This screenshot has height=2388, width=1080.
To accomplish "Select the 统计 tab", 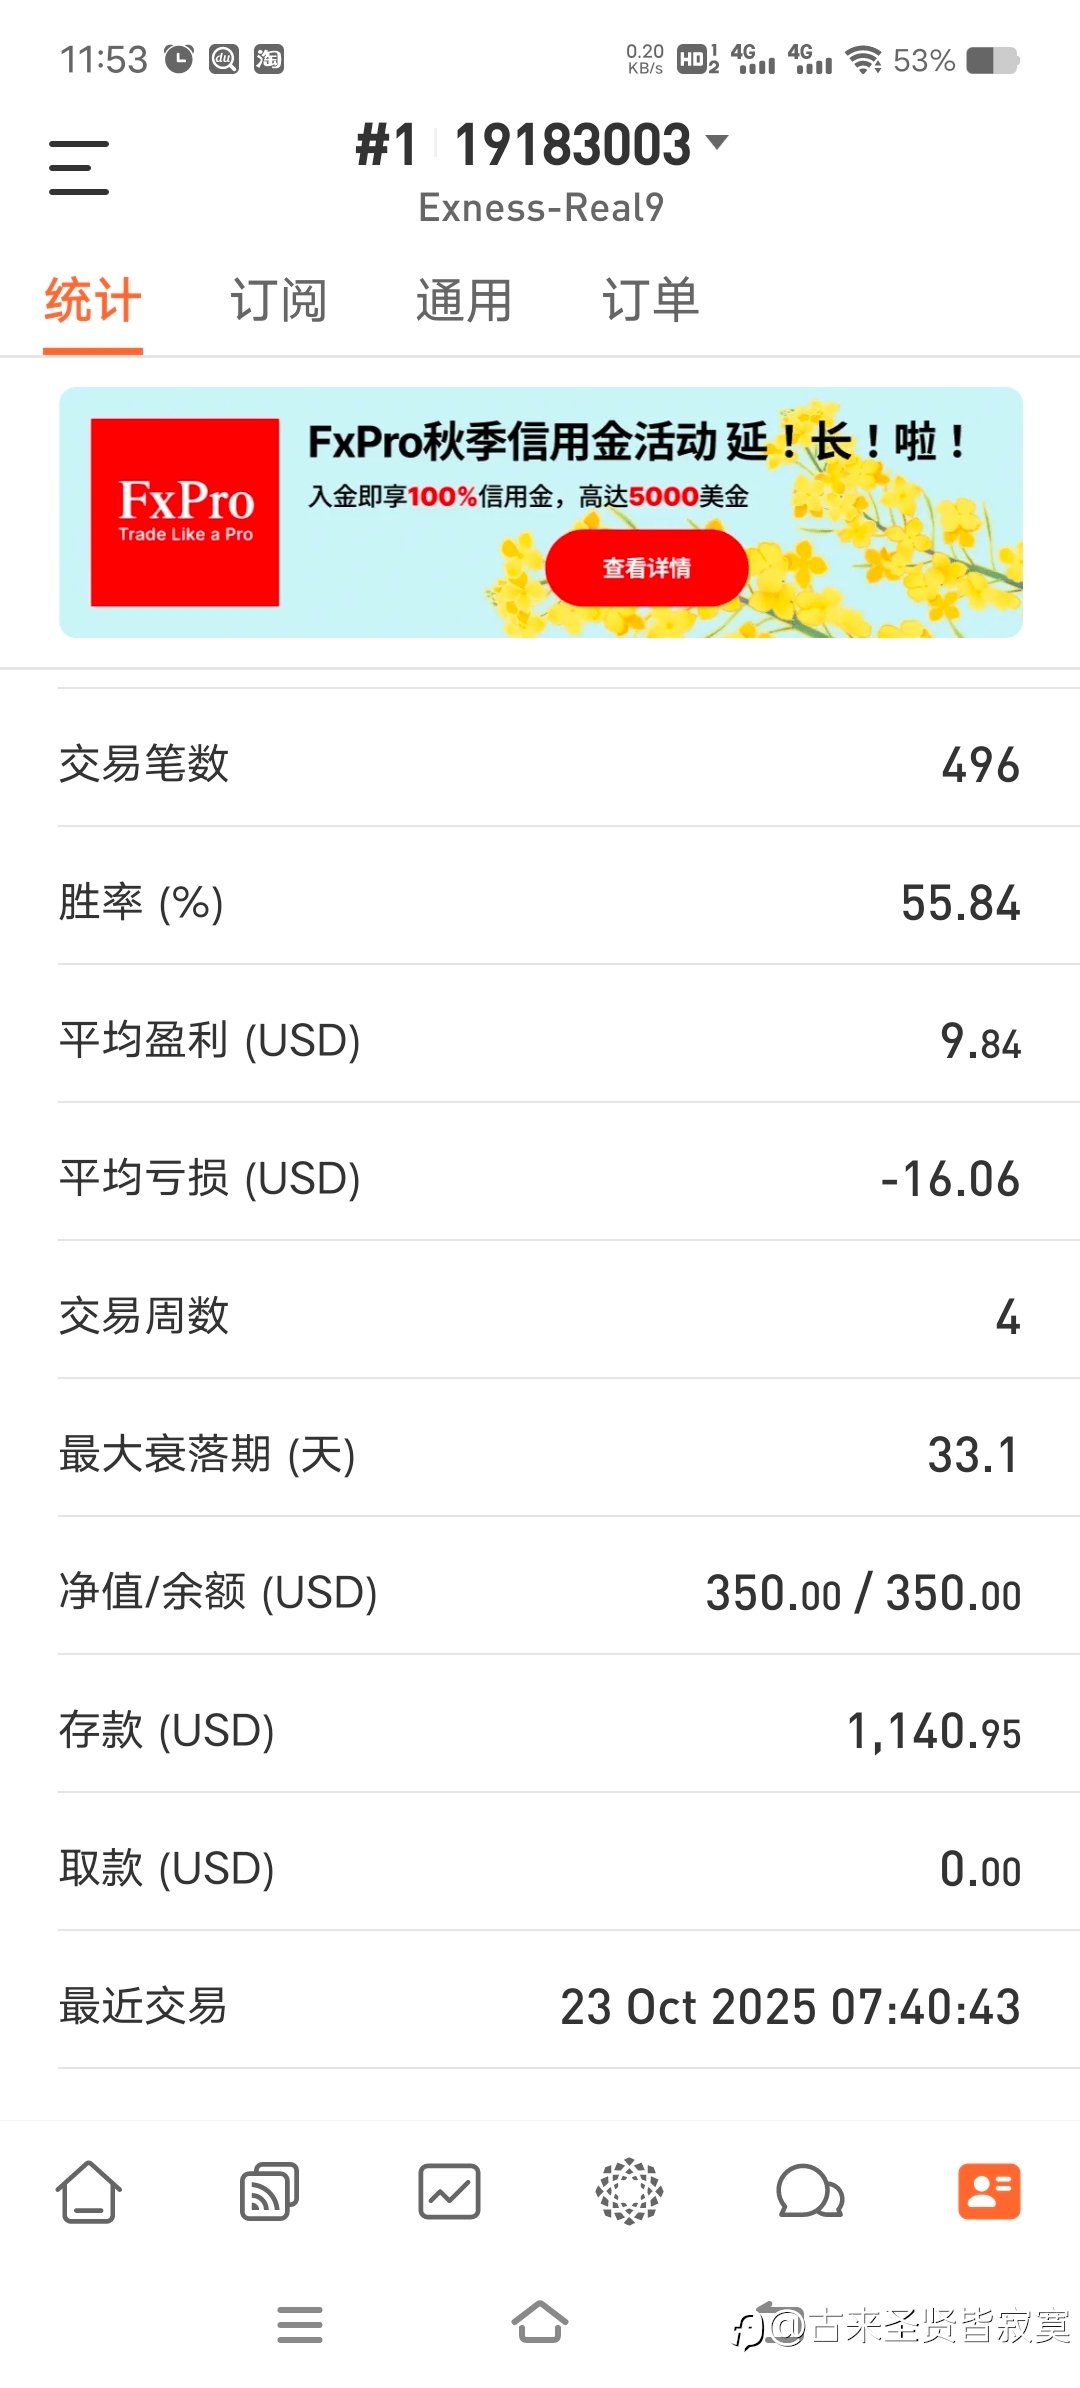I will pyautogui.click(x=92, y=300).
